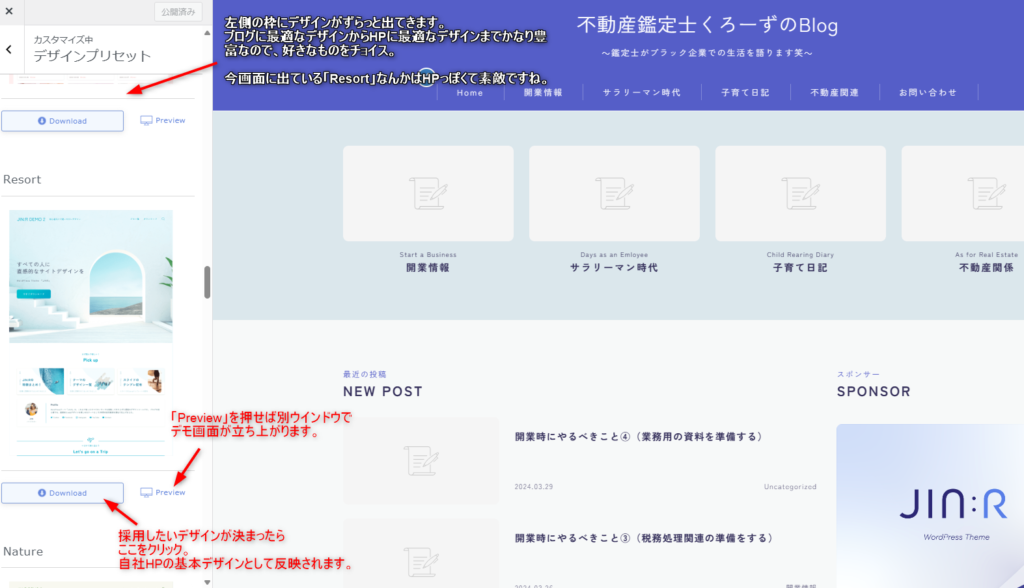Click the sidebar scrollbar handle
Screen dimensions: 1024x588
coord(207,282)
